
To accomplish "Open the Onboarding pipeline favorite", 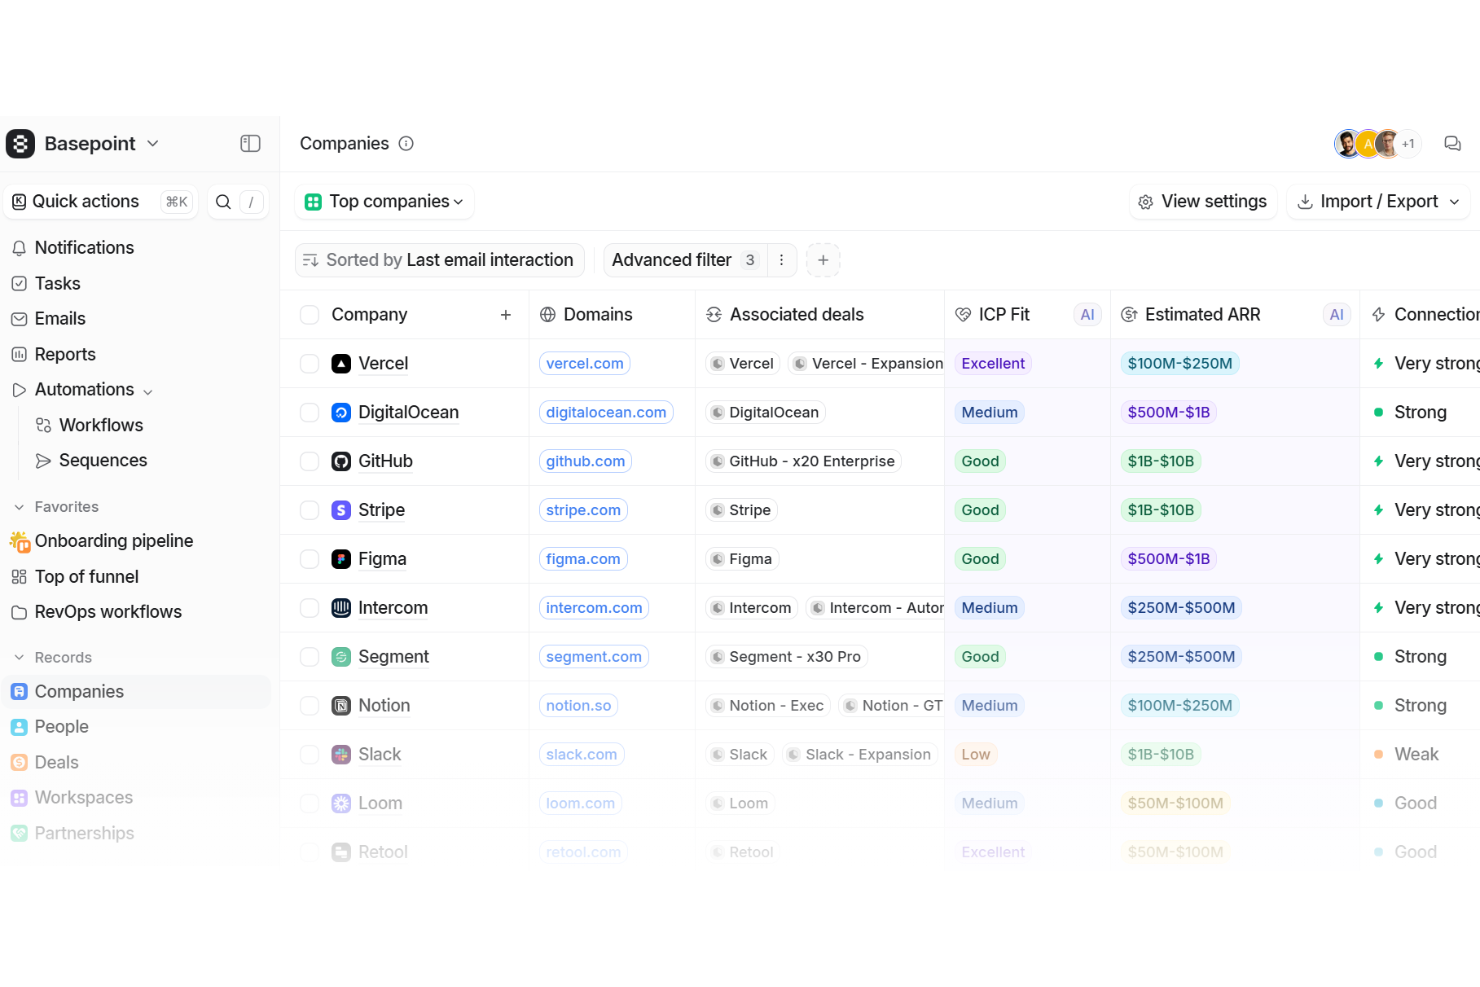I will point(114,541).
